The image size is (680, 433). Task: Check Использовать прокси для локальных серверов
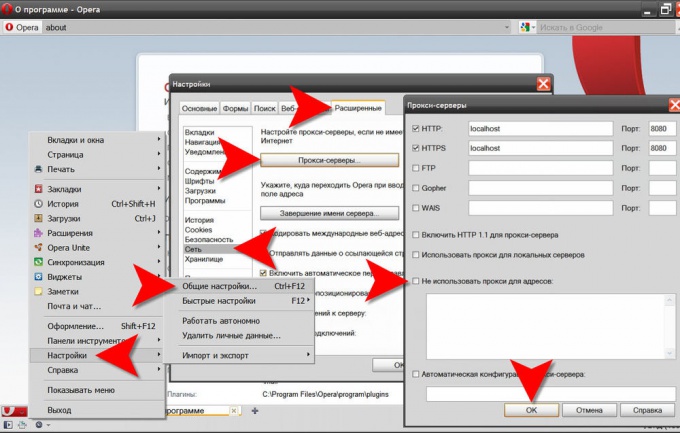click(415, 255)
